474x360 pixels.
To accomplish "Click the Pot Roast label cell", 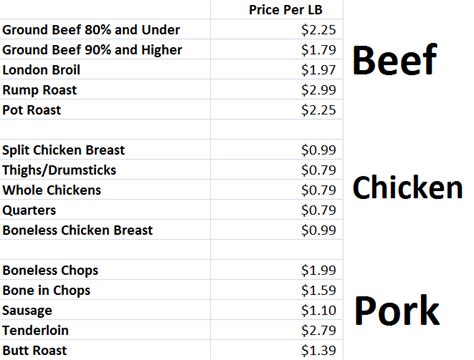I will pyautogui.click(x=105, y=110).
